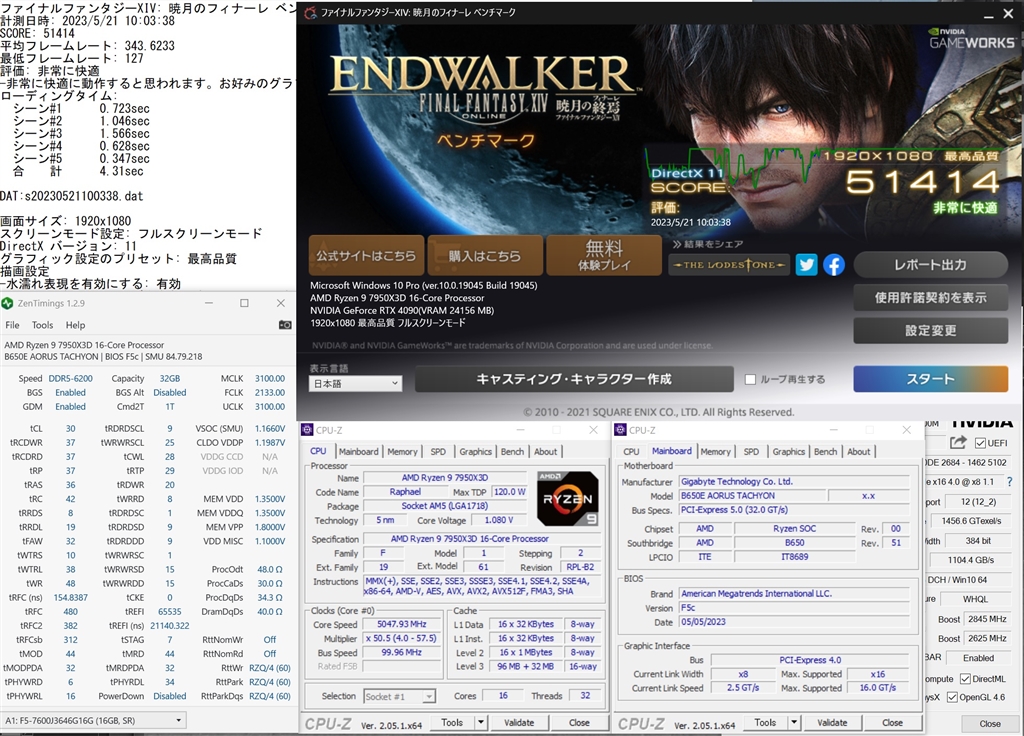Toggle the OpenGL 4.6 checkbox
The height and width of the screenshot is (736, 1024).
pos(952,697)
